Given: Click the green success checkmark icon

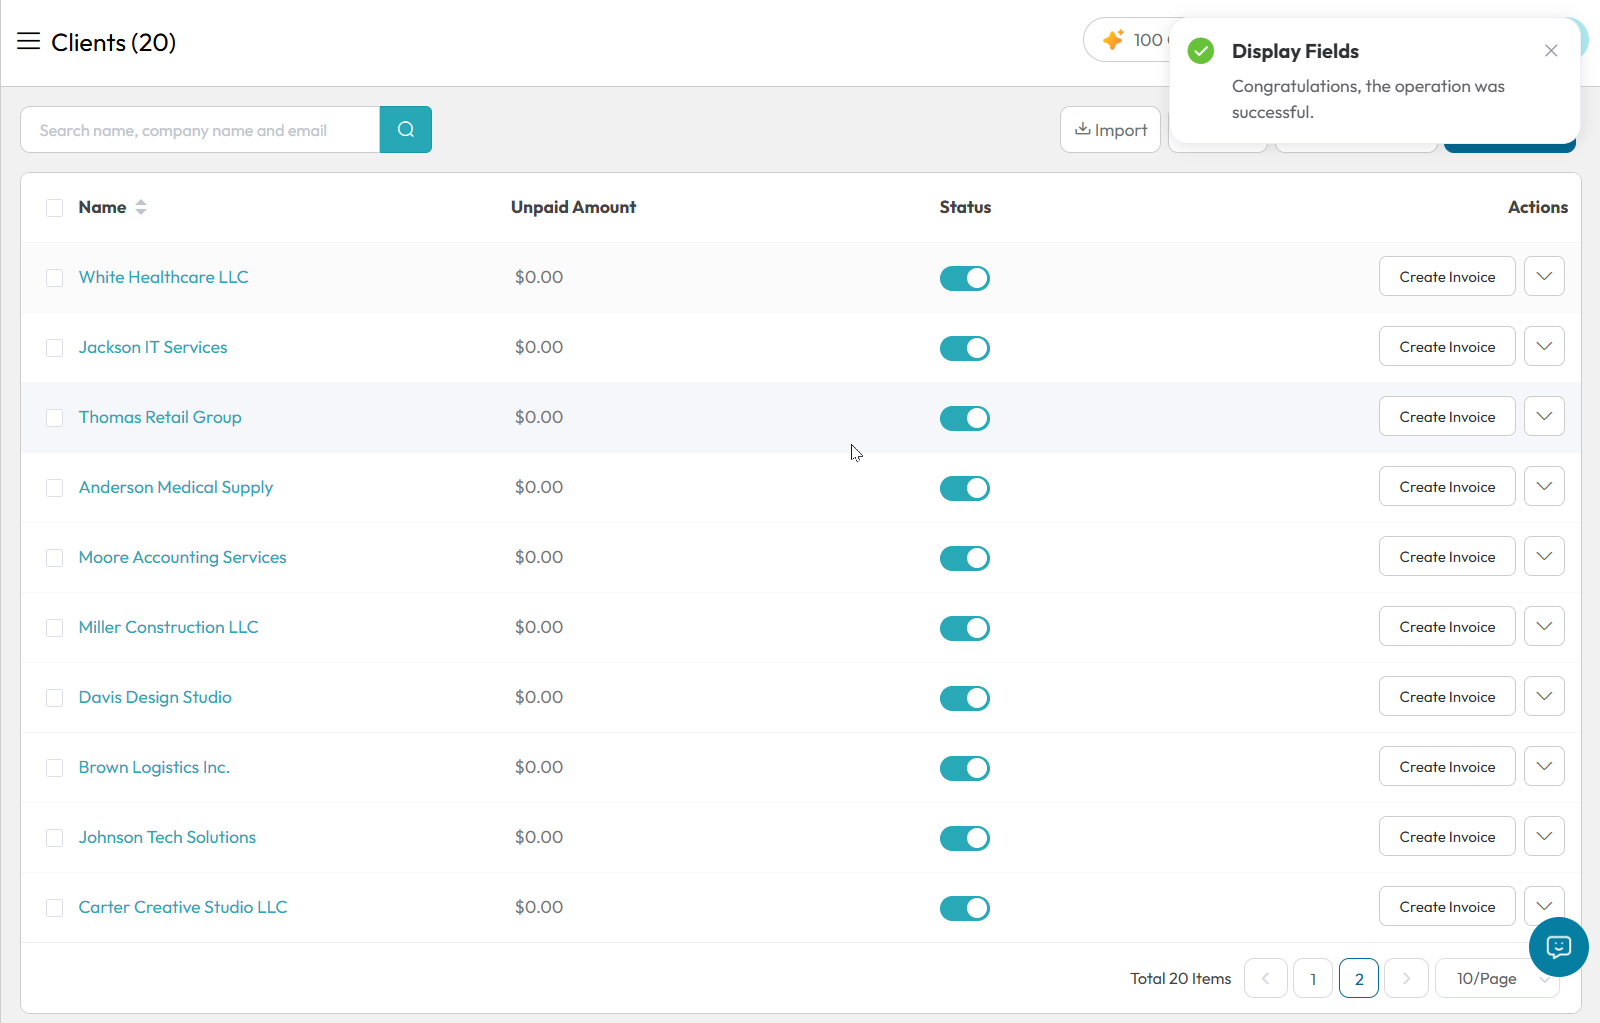Looking at the screenshot, I should pyautogui.click(x=1201, y=51).
